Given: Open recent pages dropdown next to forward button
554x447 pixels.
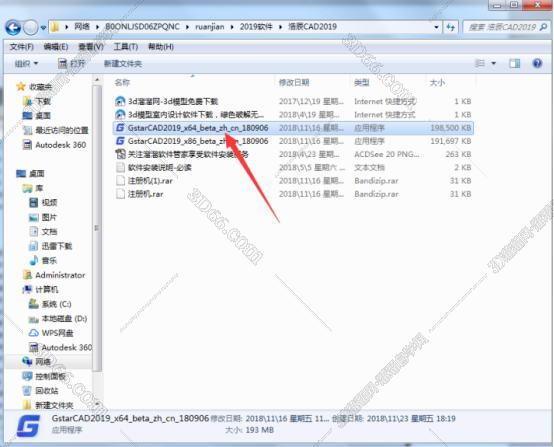Looking at the screenshot, I should click(43, 28).
